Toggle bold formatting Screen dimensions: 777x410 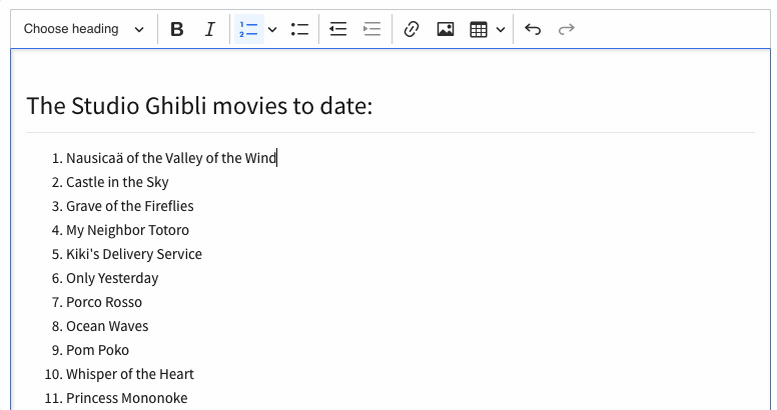(177, 29)
